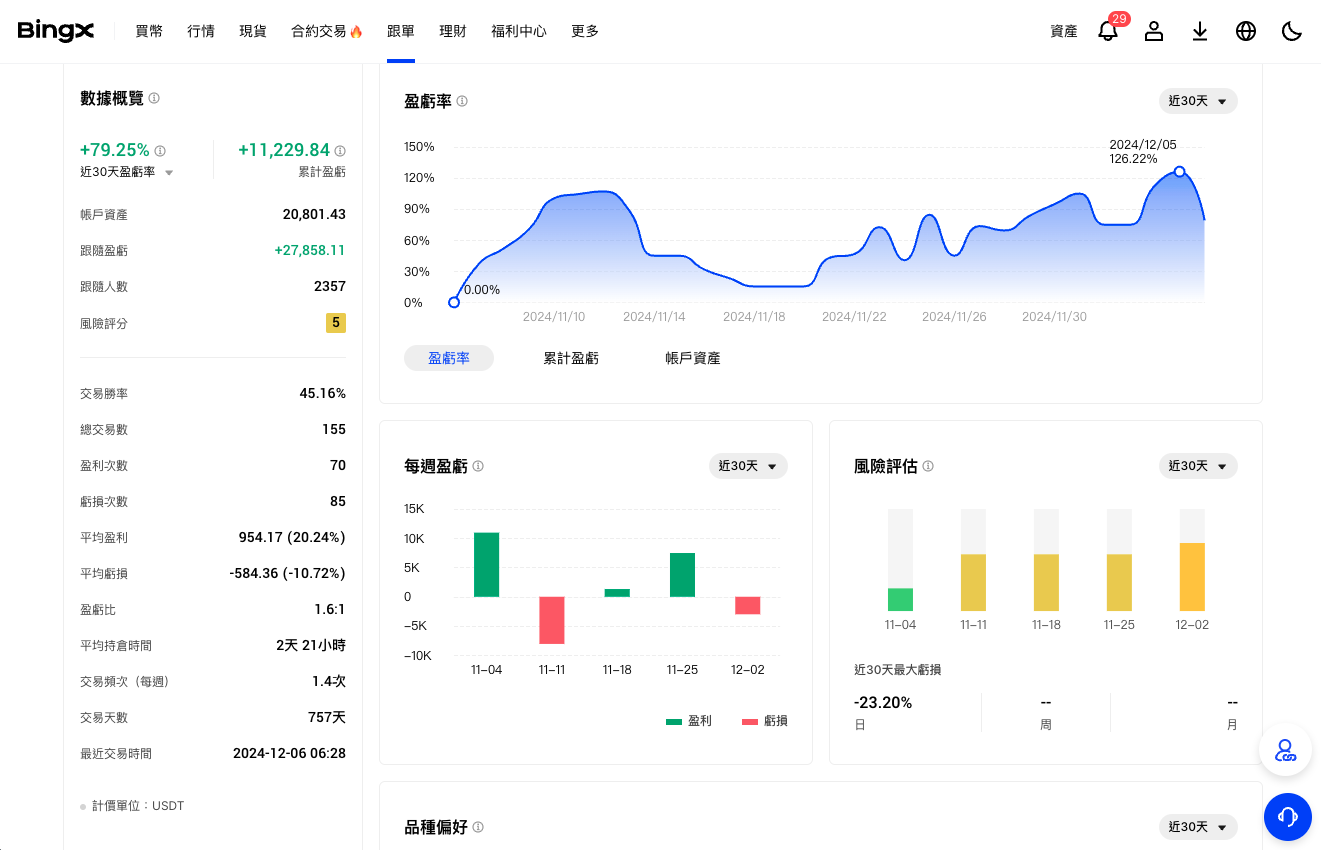Open the customer support headset icon
This screenshot has height=850, width=1321.
click(1288, 817)
